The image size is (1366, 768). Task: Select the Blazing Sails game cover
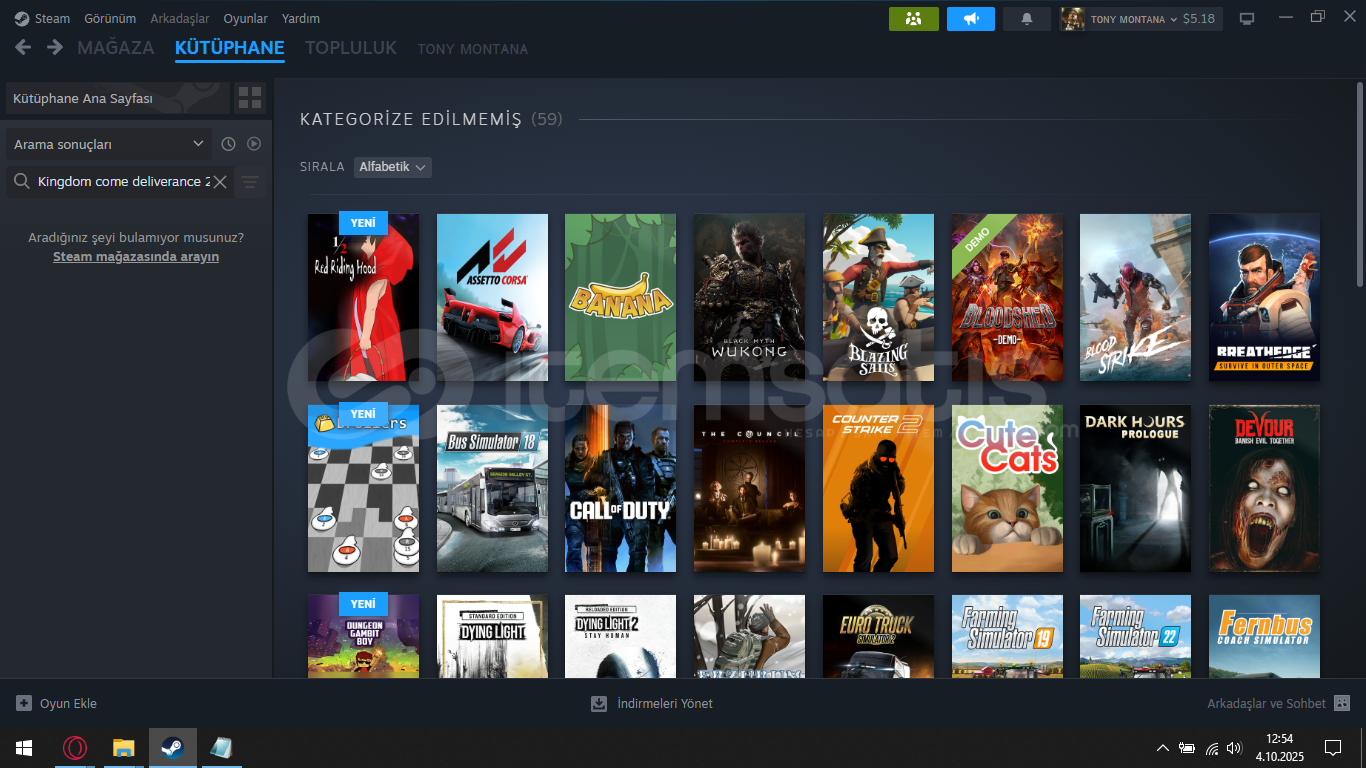coord(878,297)
